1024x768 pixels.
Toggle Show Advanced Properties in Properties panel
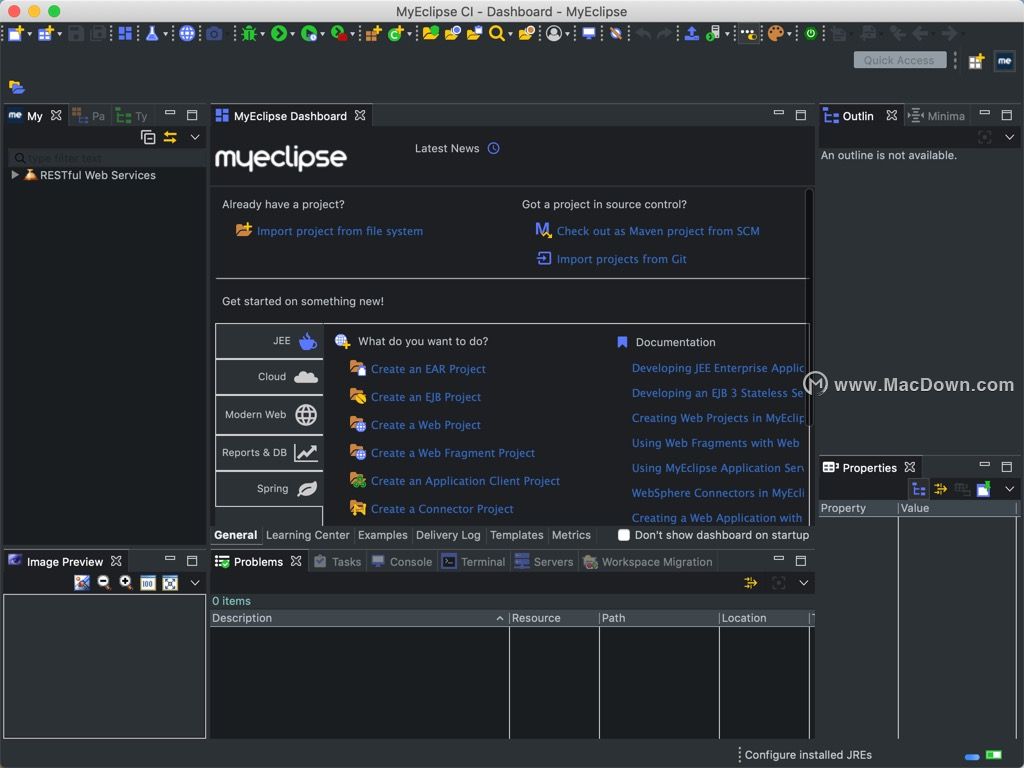(940, 488)
